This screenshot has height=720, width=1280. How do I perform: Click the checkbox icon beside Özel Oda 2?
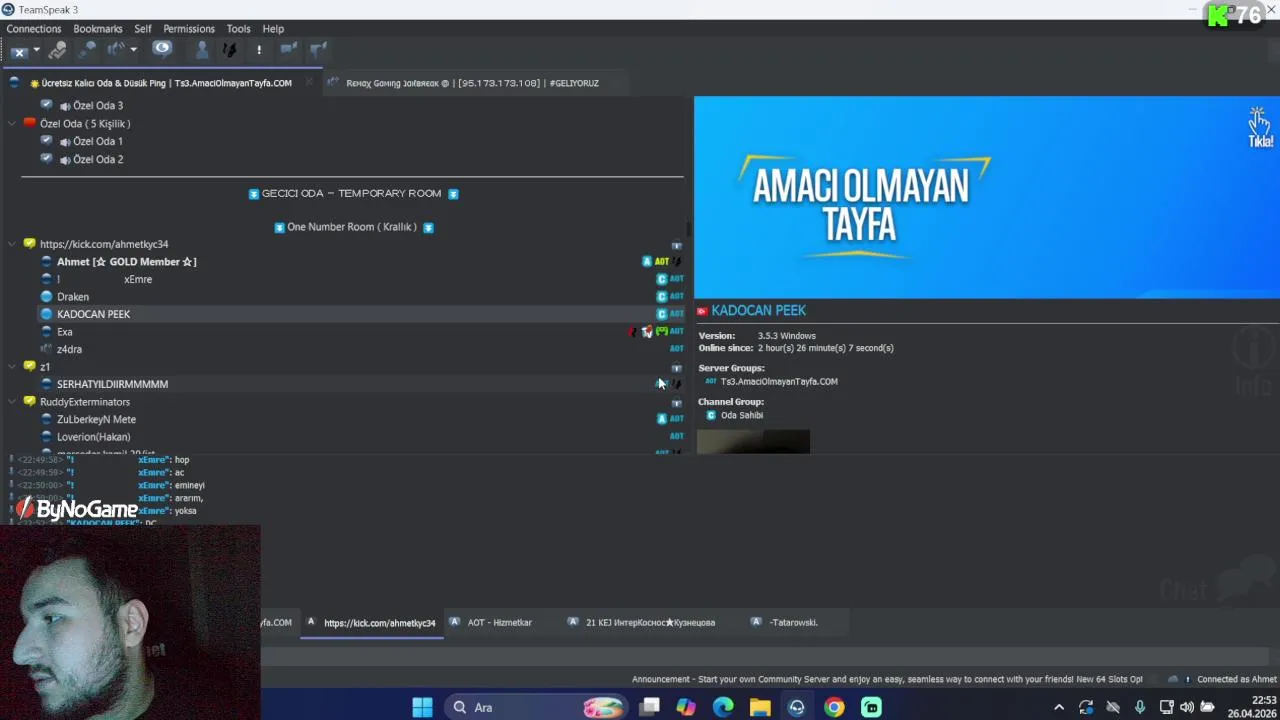46,159
